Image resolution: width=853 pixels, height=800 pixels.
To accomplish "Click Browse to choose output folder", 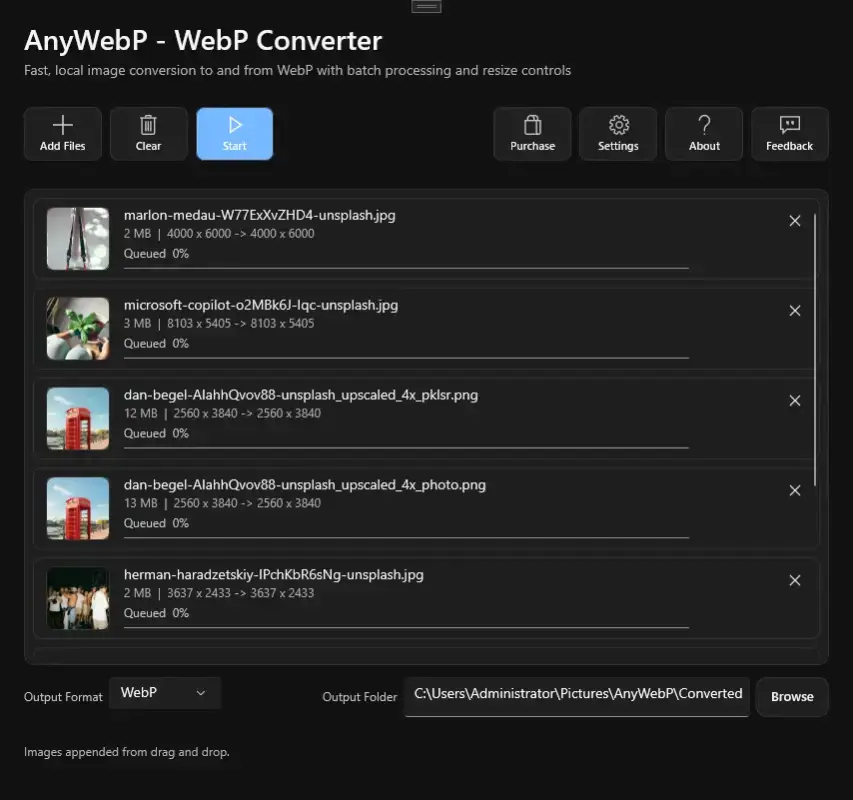I will 792,697.
